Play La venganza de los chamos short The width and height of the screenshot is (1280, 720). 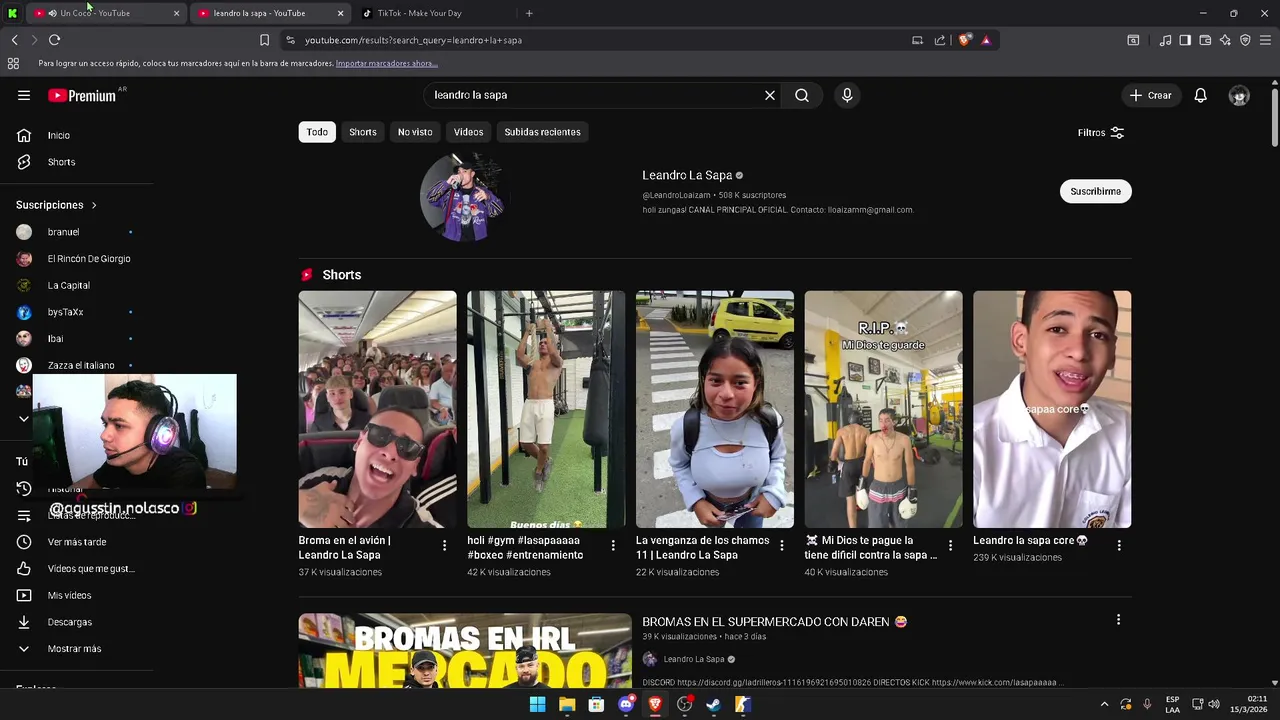click(715, 409)
